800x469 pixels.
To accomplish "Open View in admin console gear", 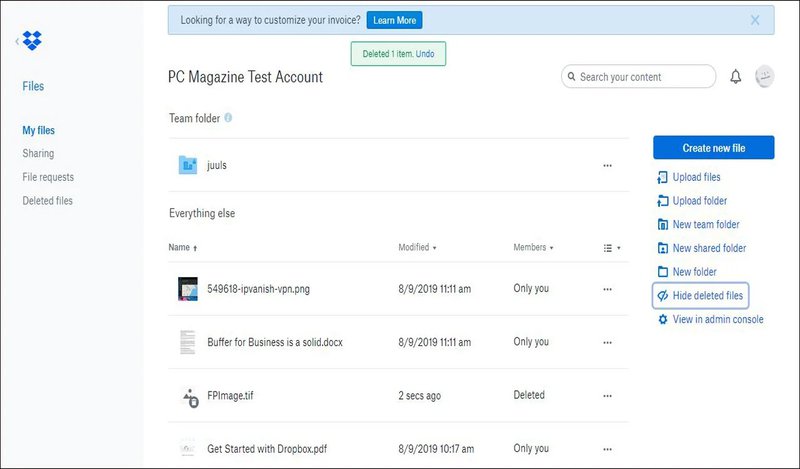I will 662,319.
